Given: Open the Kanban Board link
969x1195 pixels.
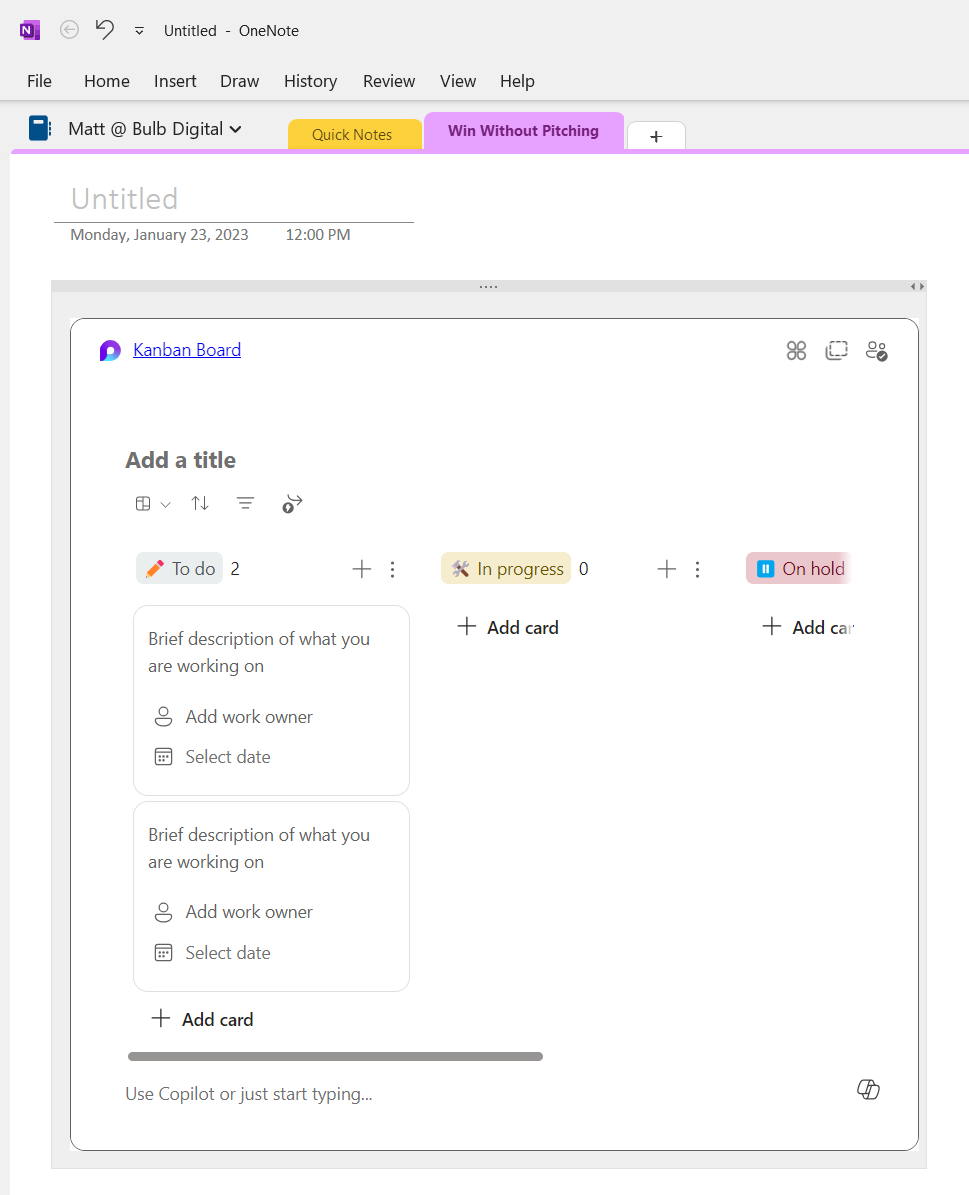Looking at the screenshot, I should pyautogui.click(x=187, y=350).
